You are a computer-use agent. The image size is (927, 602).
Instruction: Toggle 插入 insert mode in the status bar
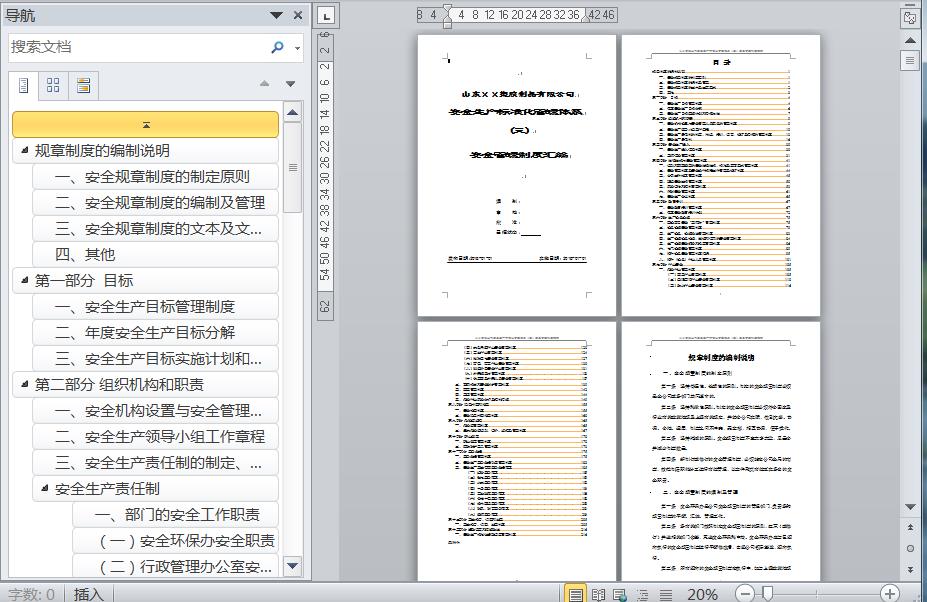tap(89, 592)
